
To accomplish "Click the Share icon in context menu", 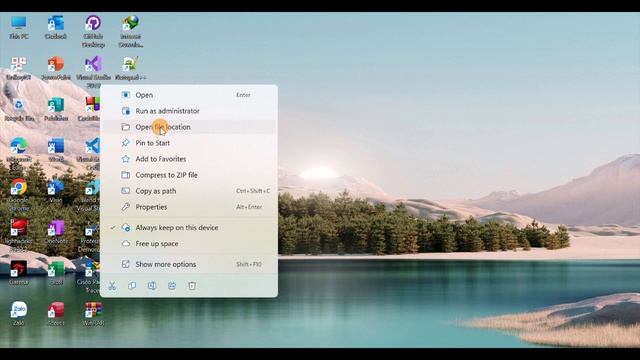I will 172,286.
